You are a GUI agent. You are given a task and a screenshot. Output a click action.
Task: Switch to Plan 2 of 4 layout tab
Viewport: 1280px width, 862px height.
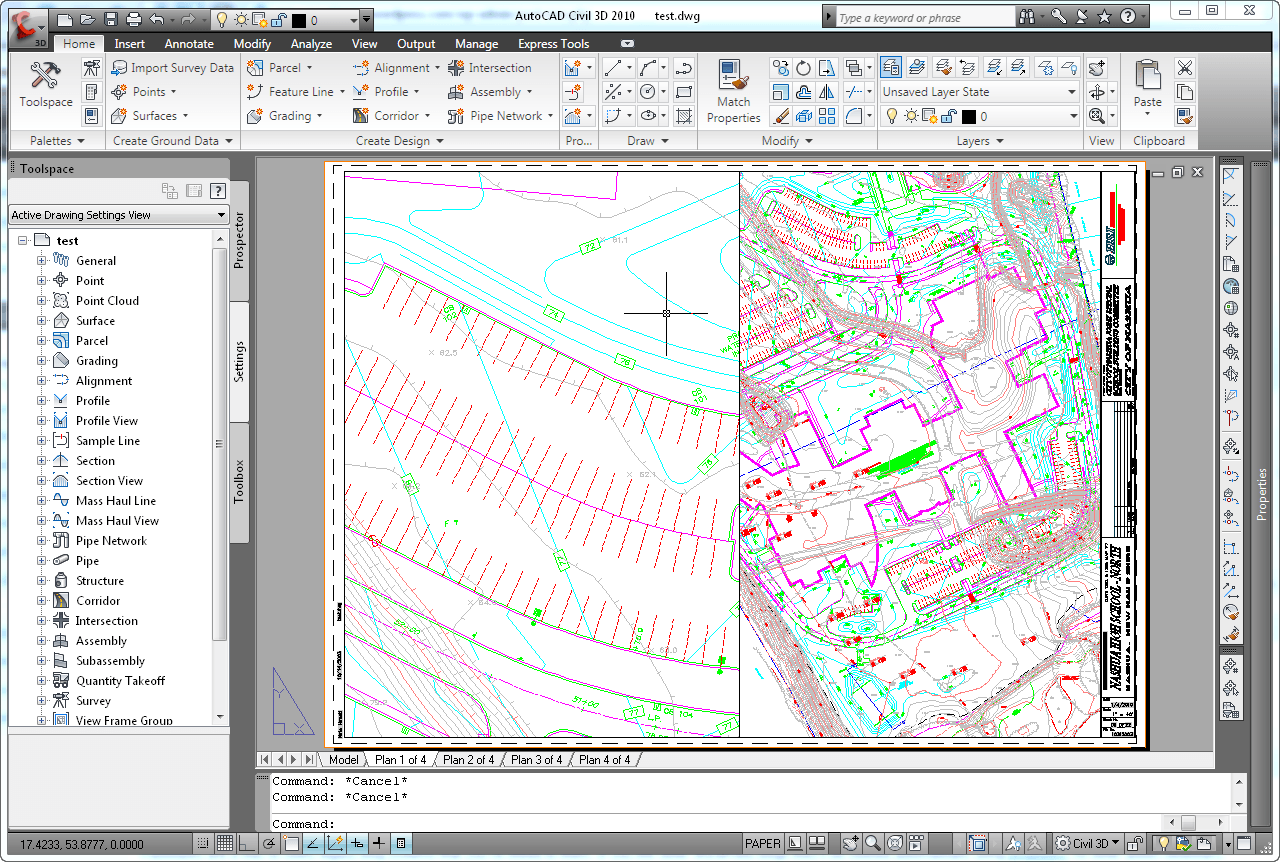pyautogui.click(x=468, y=760)
